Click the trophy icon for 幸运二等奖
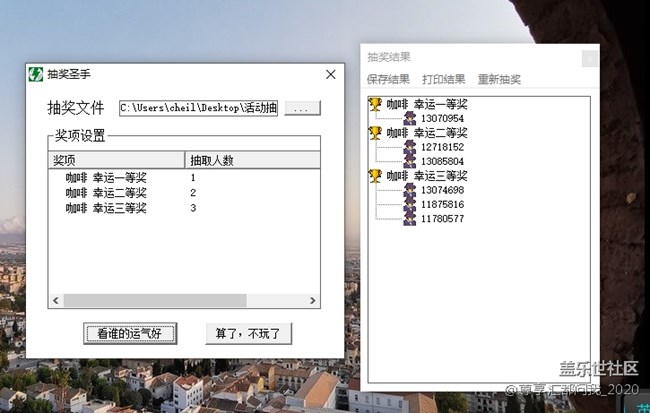The image size is (650, 413). (376, 133)
